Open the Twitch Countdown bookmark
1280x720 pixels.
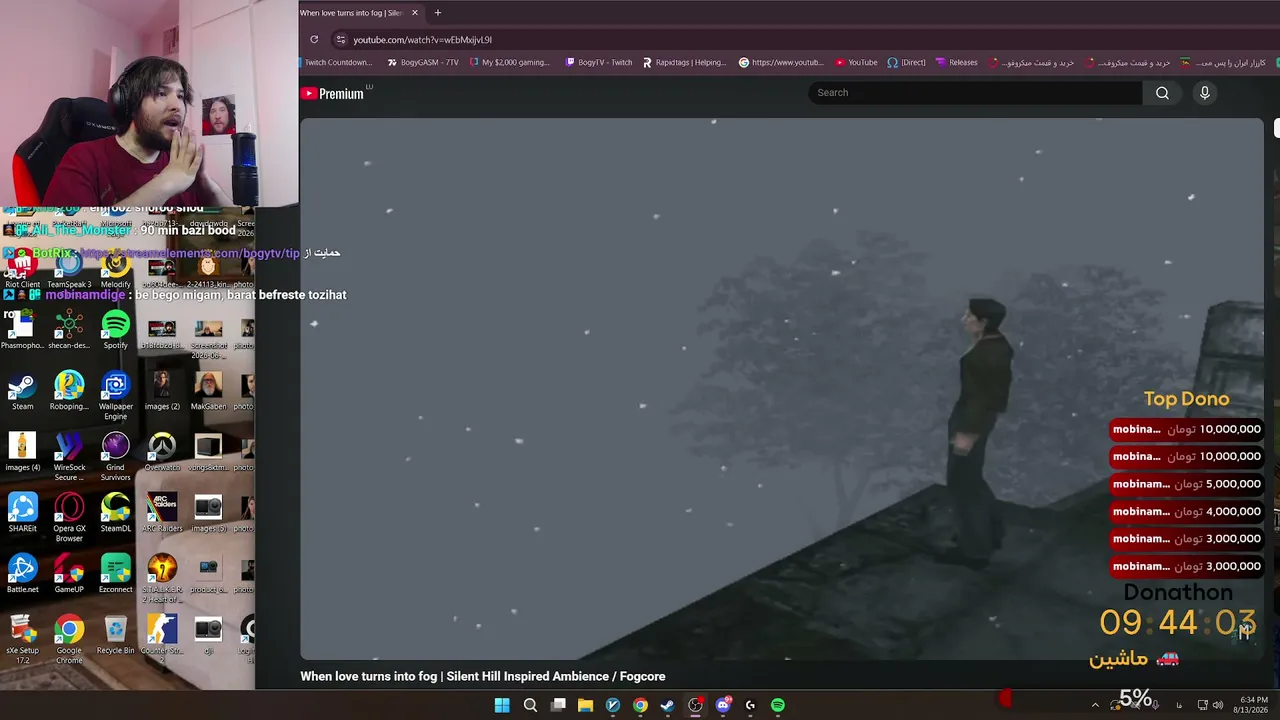tap(337, 62)
